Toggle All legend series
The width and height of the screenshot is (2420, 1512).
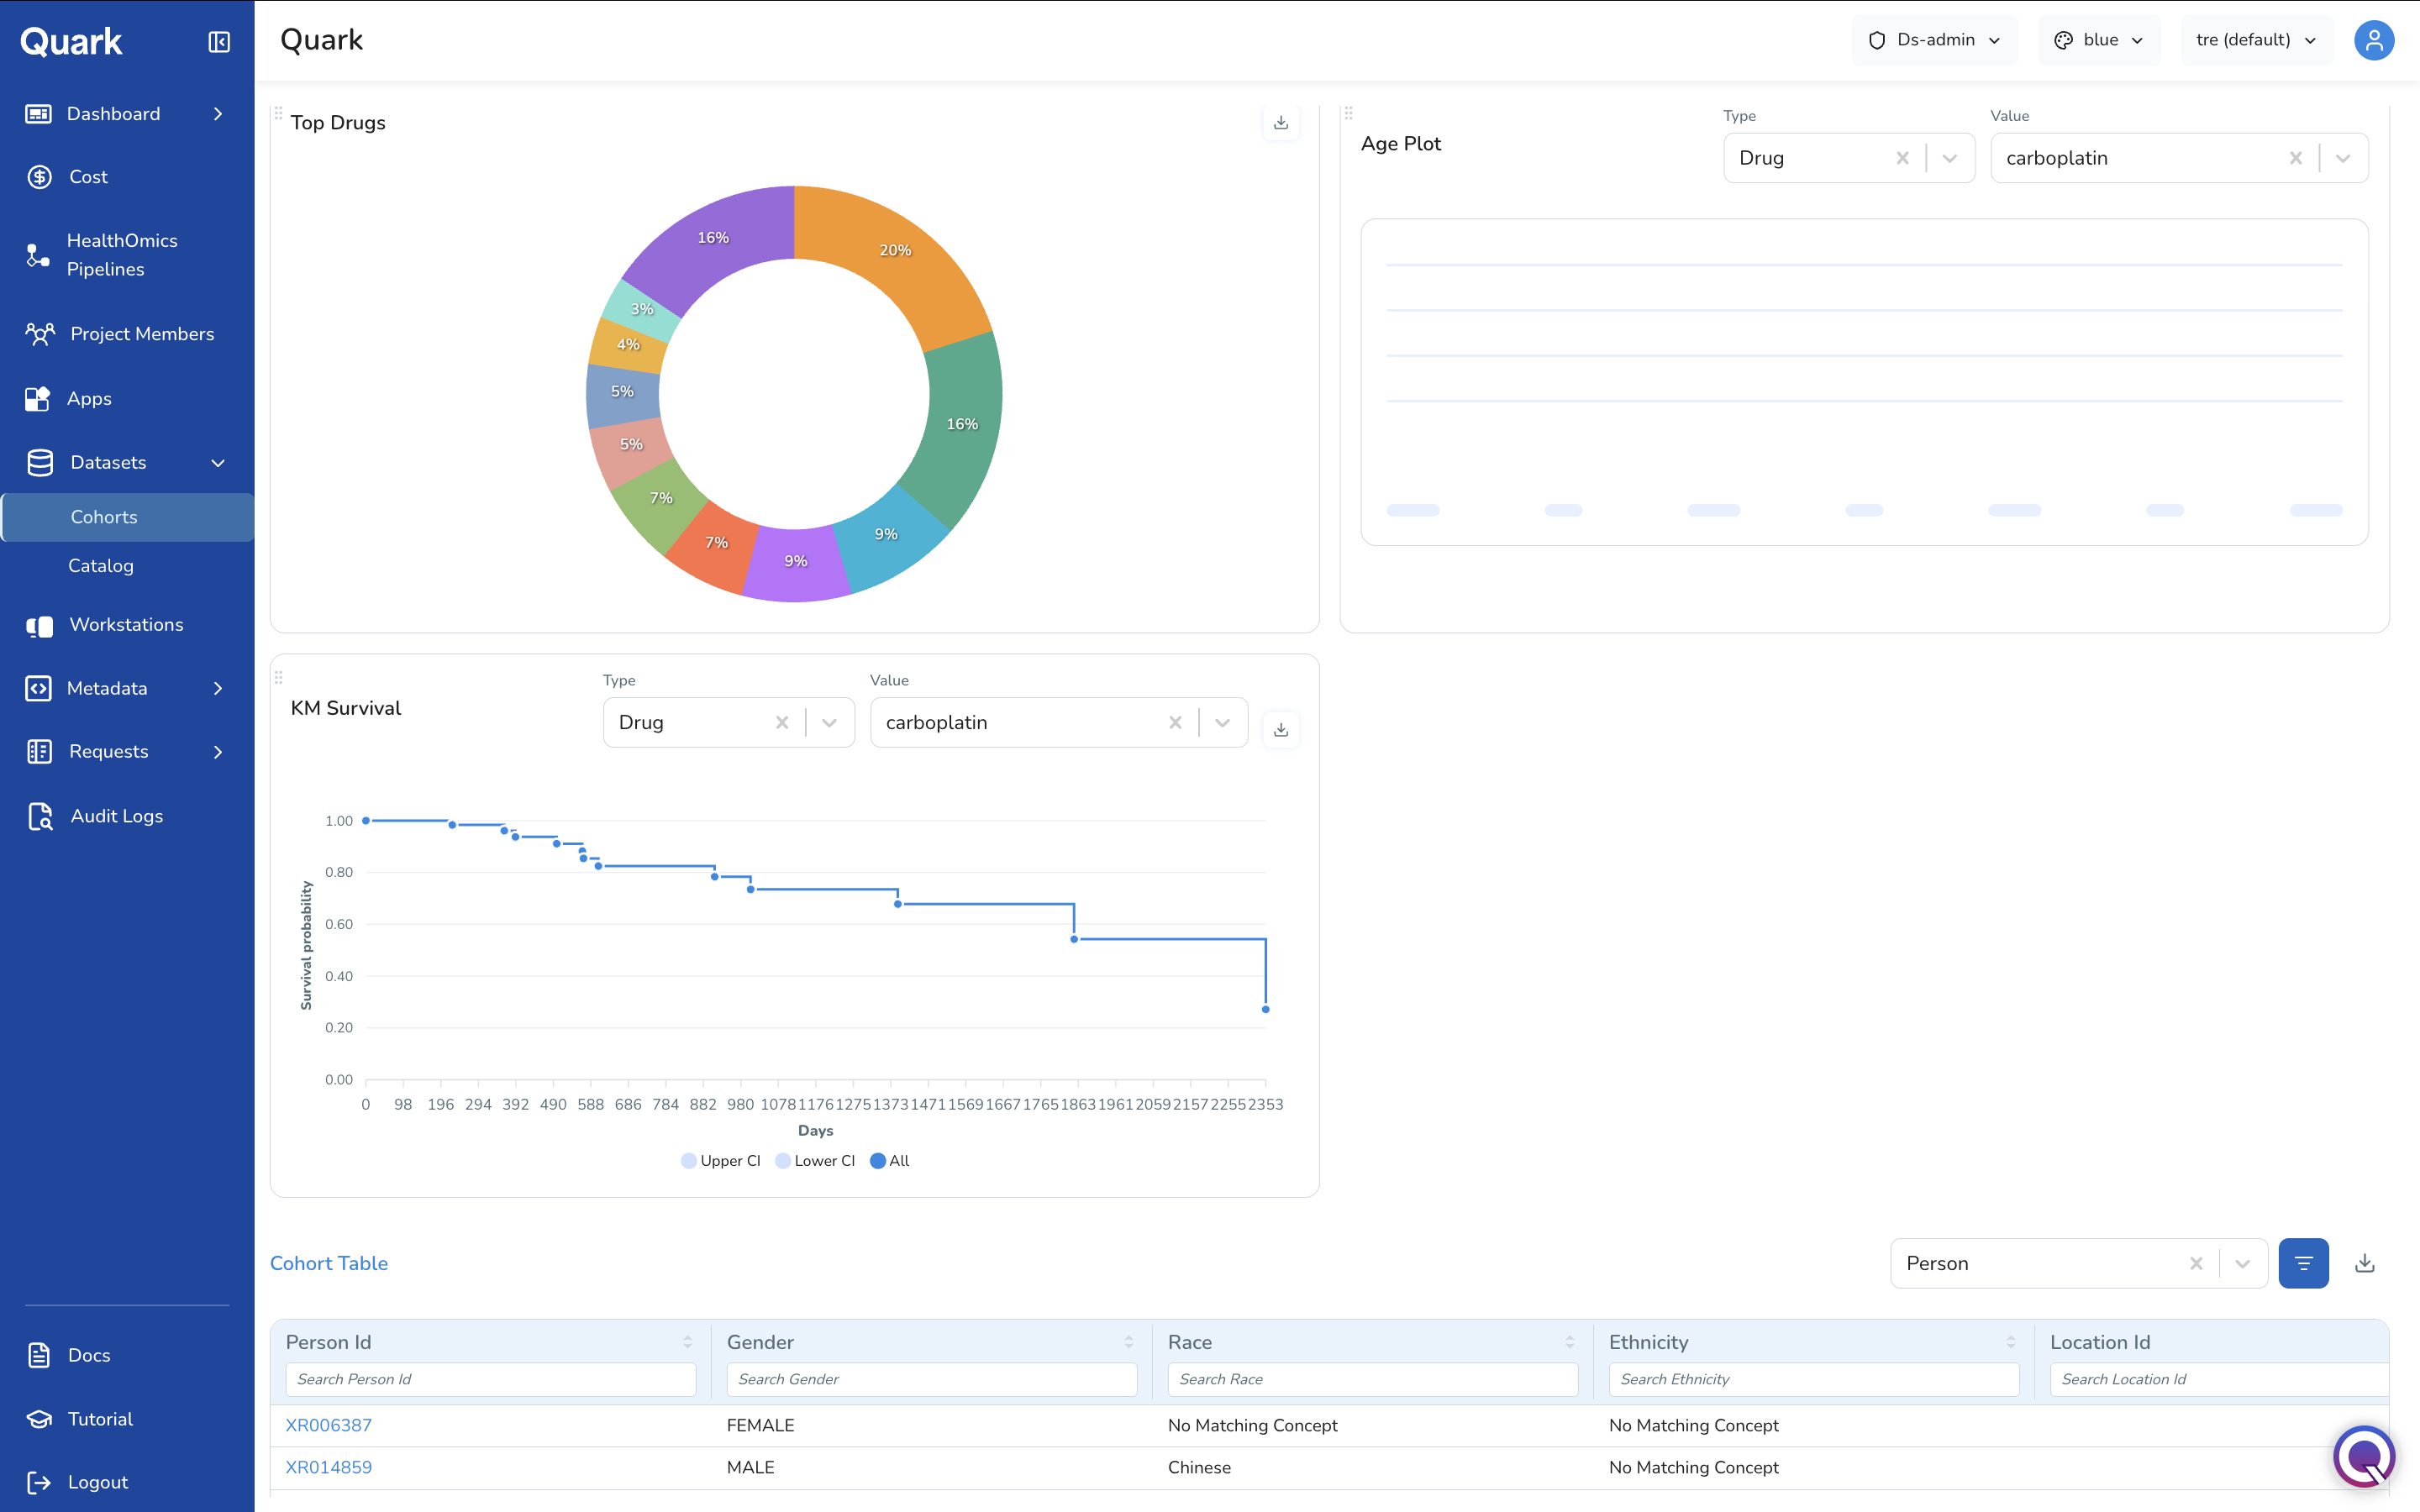(889, 1161)
